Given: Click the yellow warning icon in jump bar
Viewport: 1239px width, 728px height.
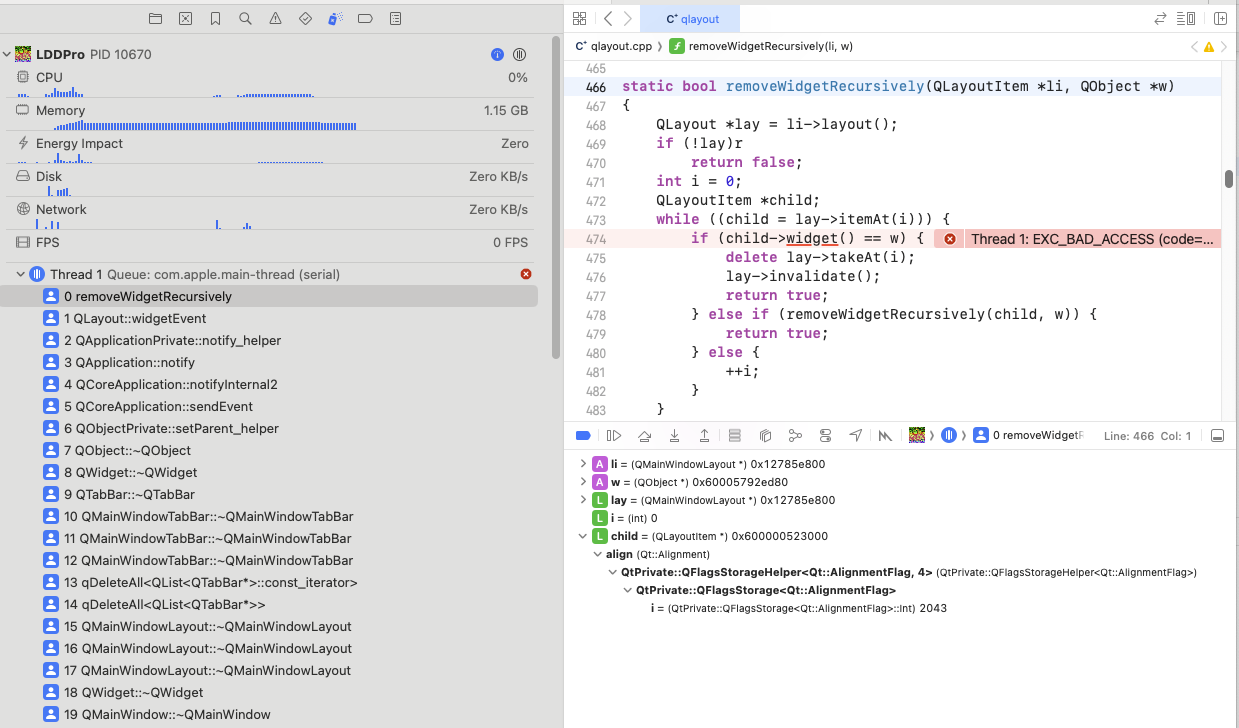Looking at the screenshot, I should click(x=1208, y=47).
